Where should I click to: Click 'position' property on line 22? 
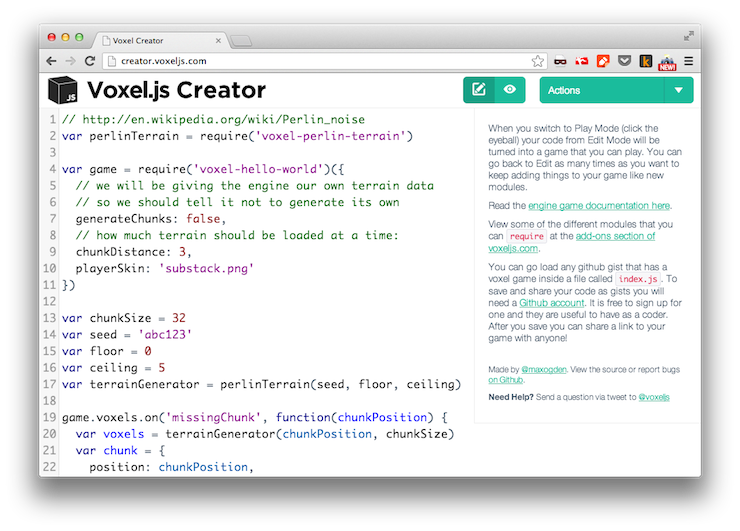point(117,466)
